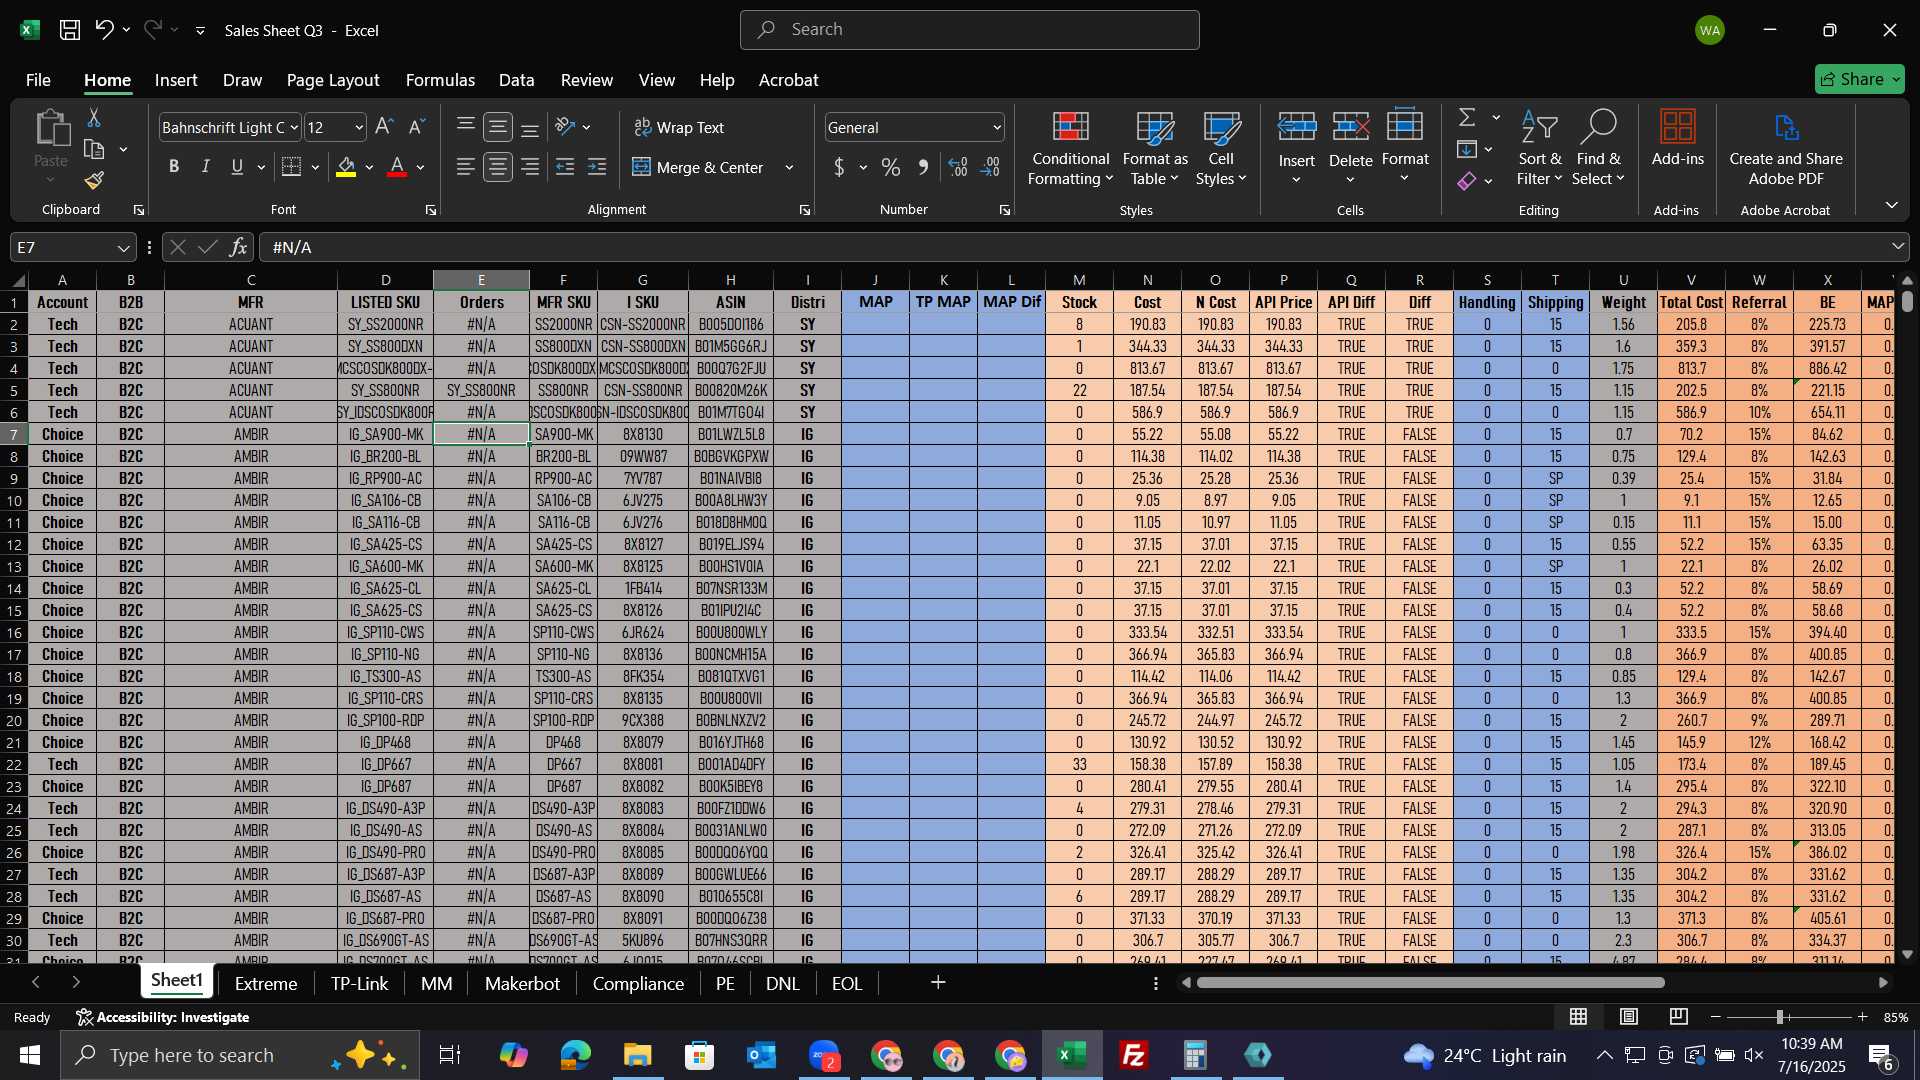Image resolution: width=1920 pixels, height=1080 pixels.
Task: Toggle Bold formatting
Action: pos(174,167)
